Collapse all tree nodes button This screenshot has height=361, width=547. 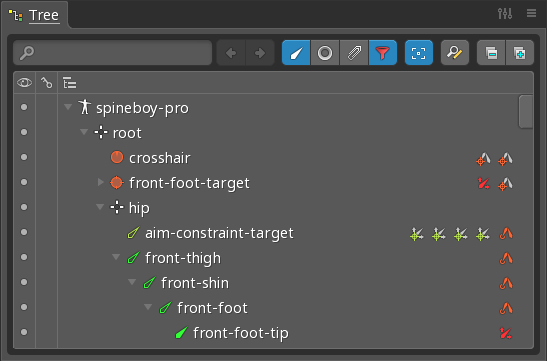[491, 53]
